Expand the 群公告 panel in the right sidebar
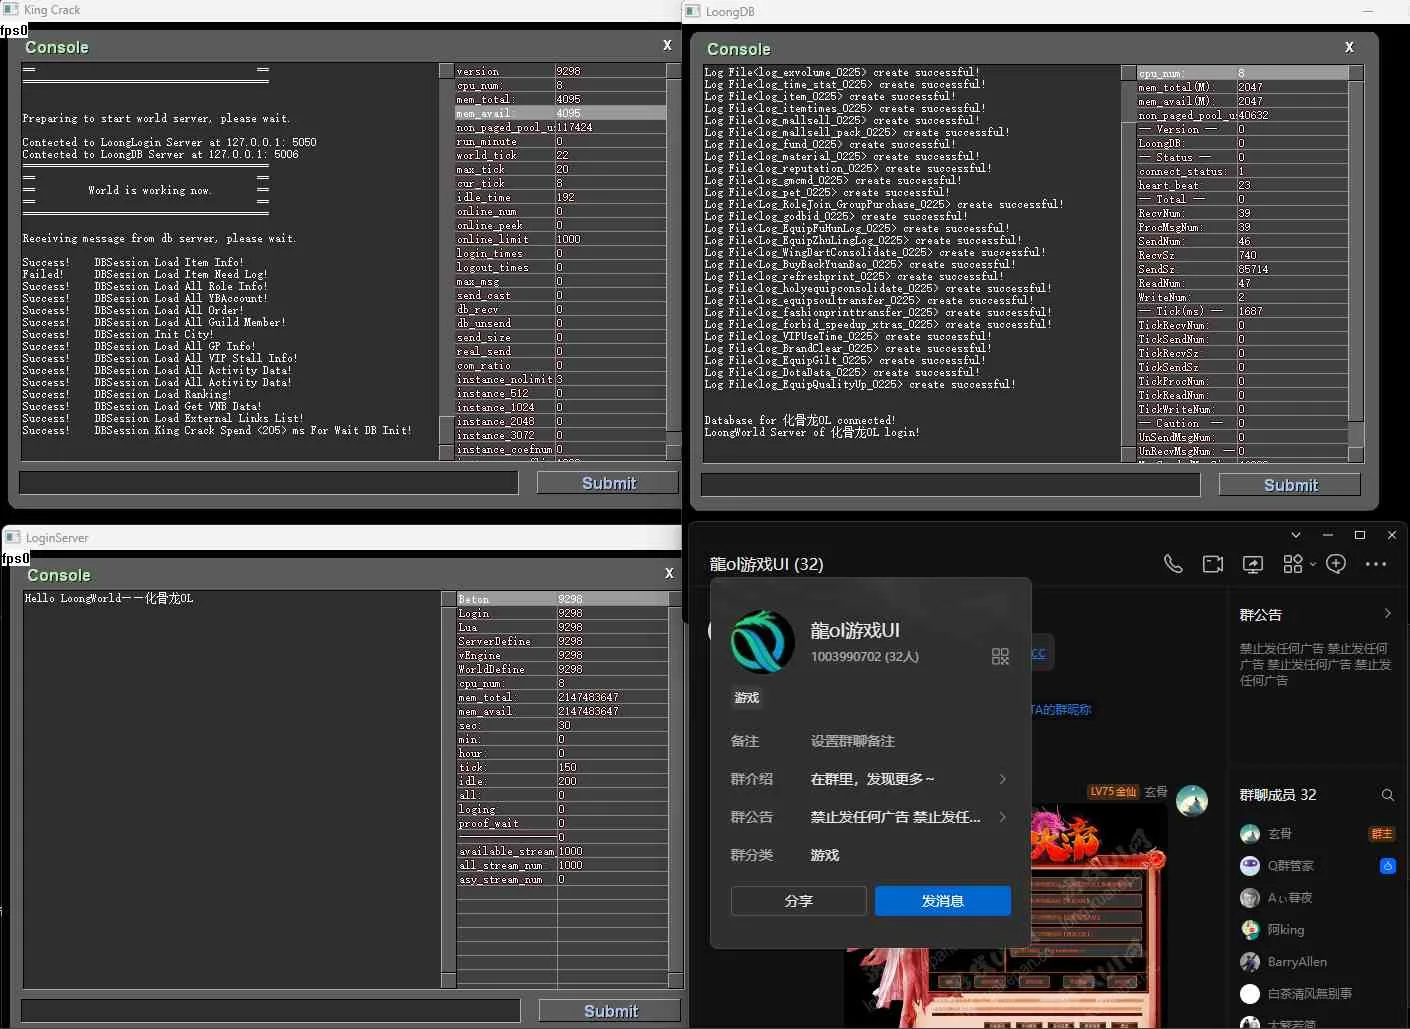The image size is (1410, 1029). coord(1387,614)
